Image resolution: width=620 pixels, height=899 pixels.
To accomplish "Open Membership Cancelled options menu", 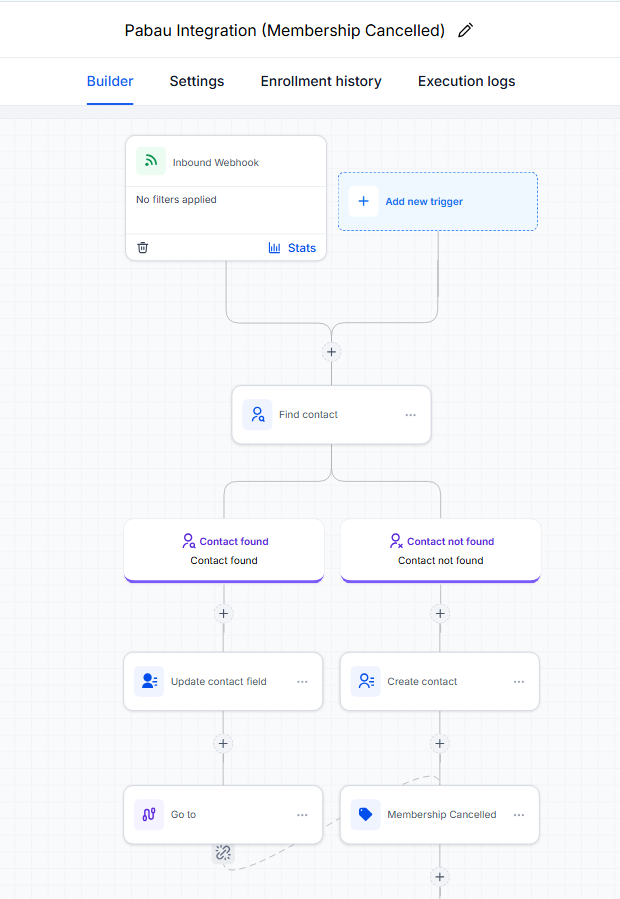I will (519, 815).
